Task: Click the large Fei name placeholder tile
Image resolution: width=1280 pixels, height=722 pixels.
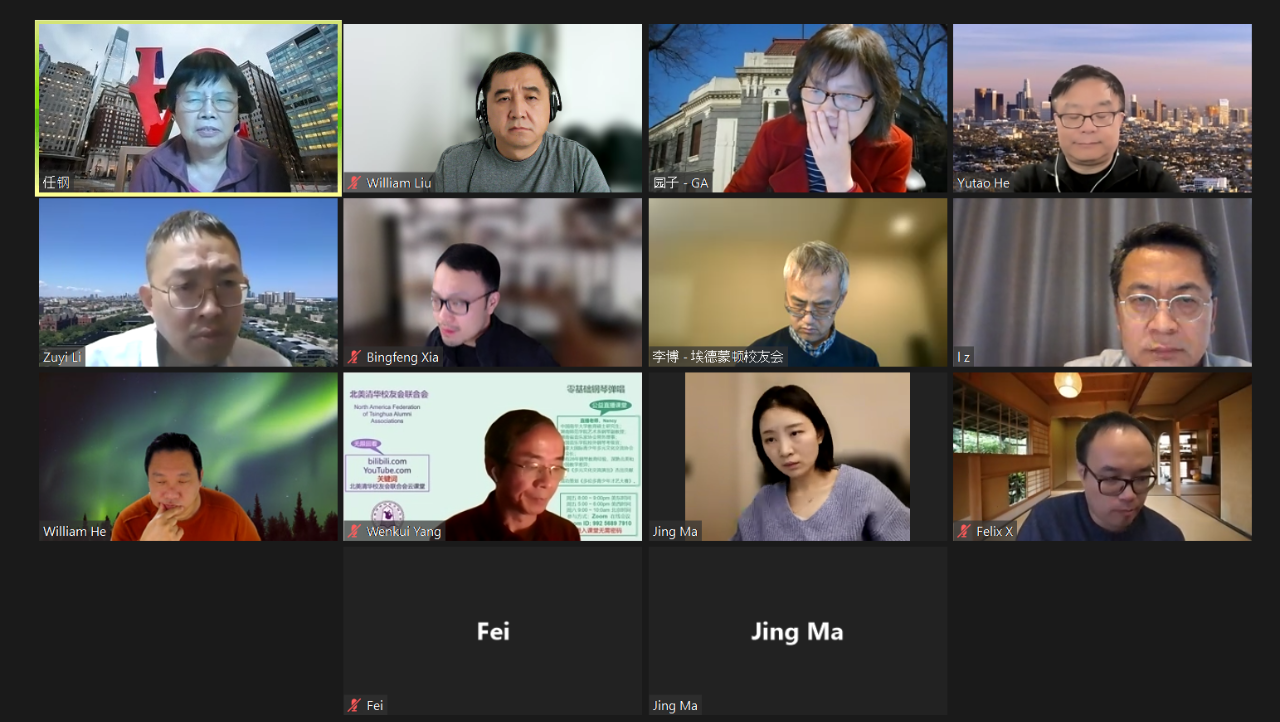Action: (493, 630)
